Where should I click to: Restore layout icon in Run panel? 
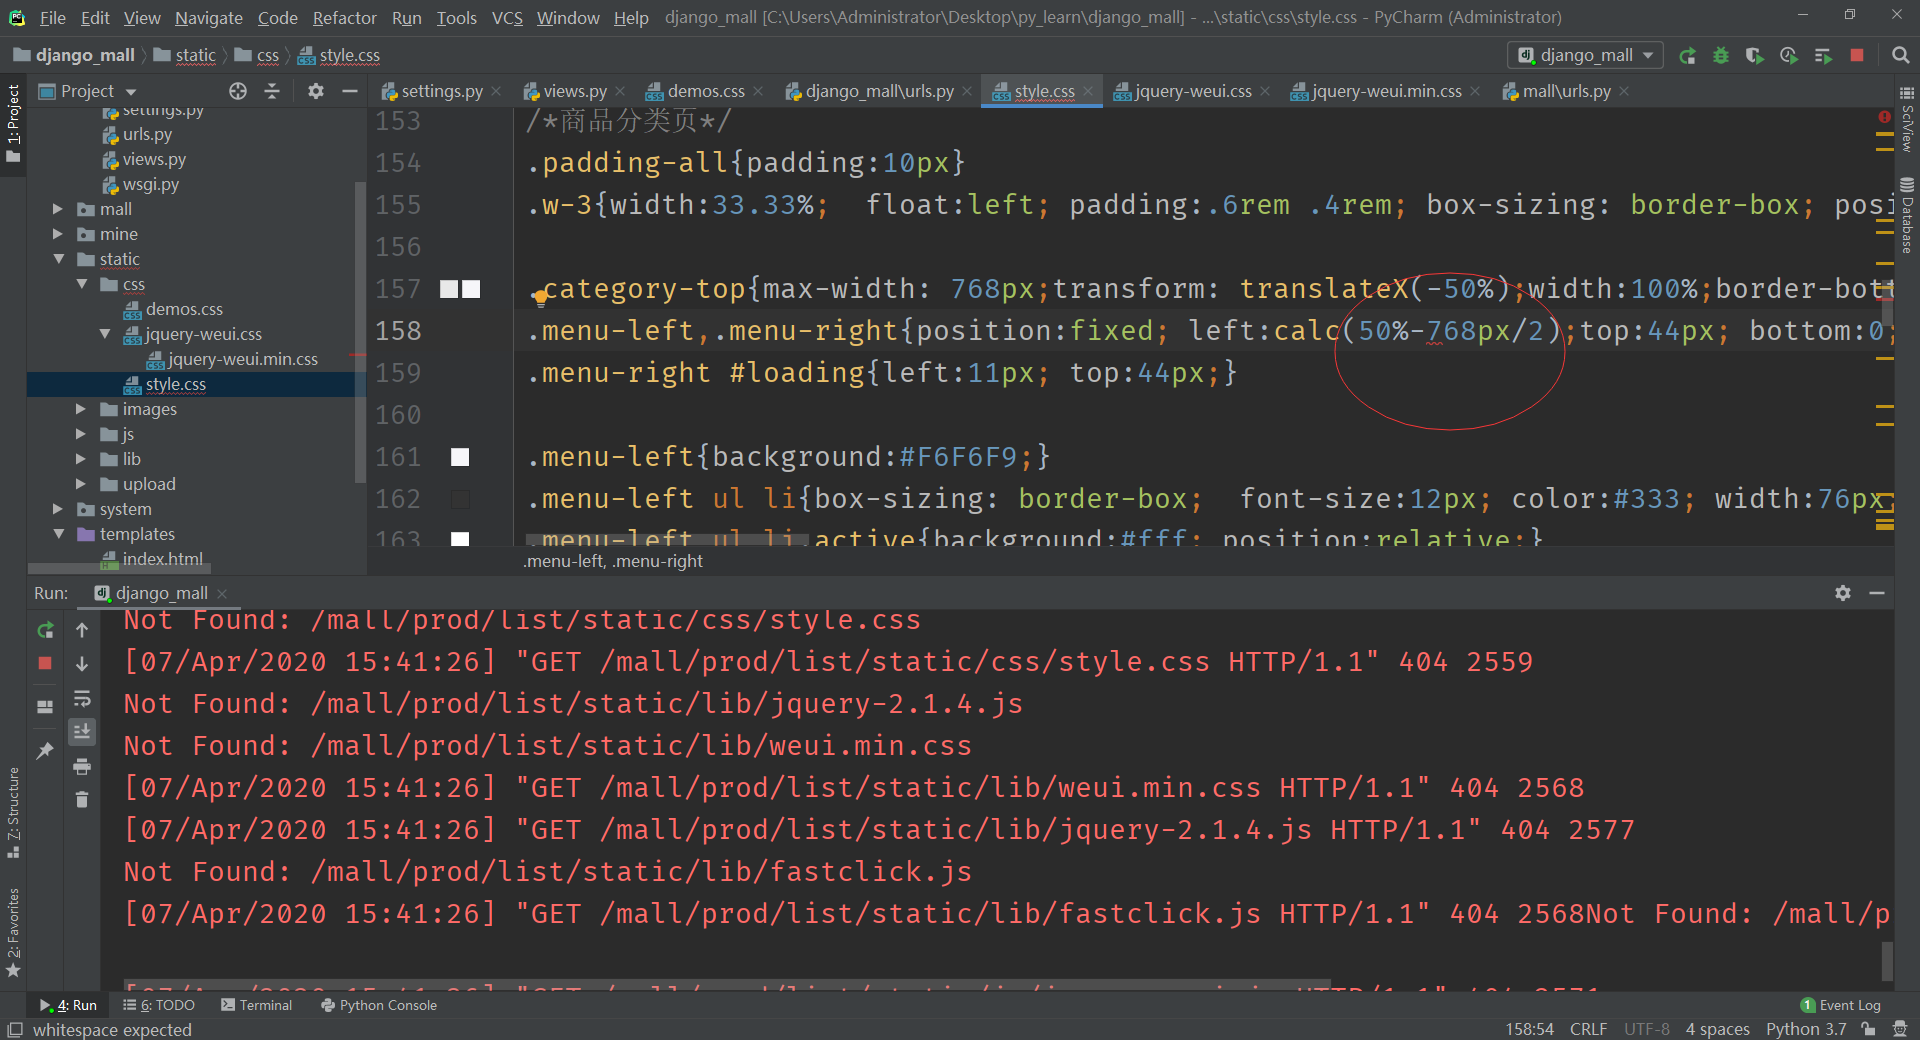45,706
